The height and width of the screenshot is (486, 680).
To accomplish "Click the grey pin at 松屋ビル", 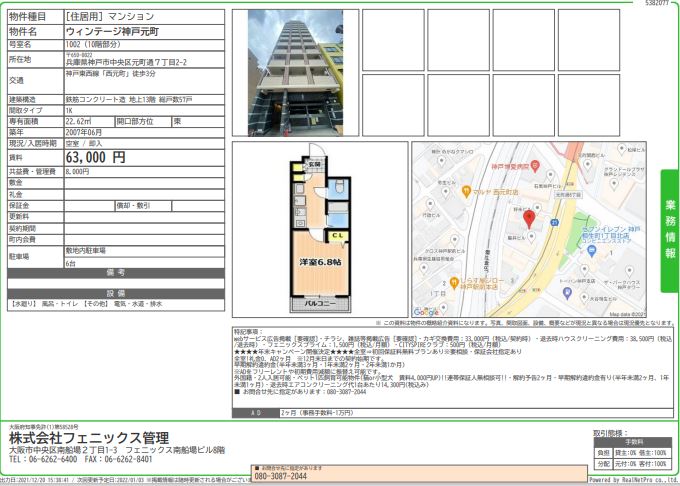I will (x=621, y=149).
